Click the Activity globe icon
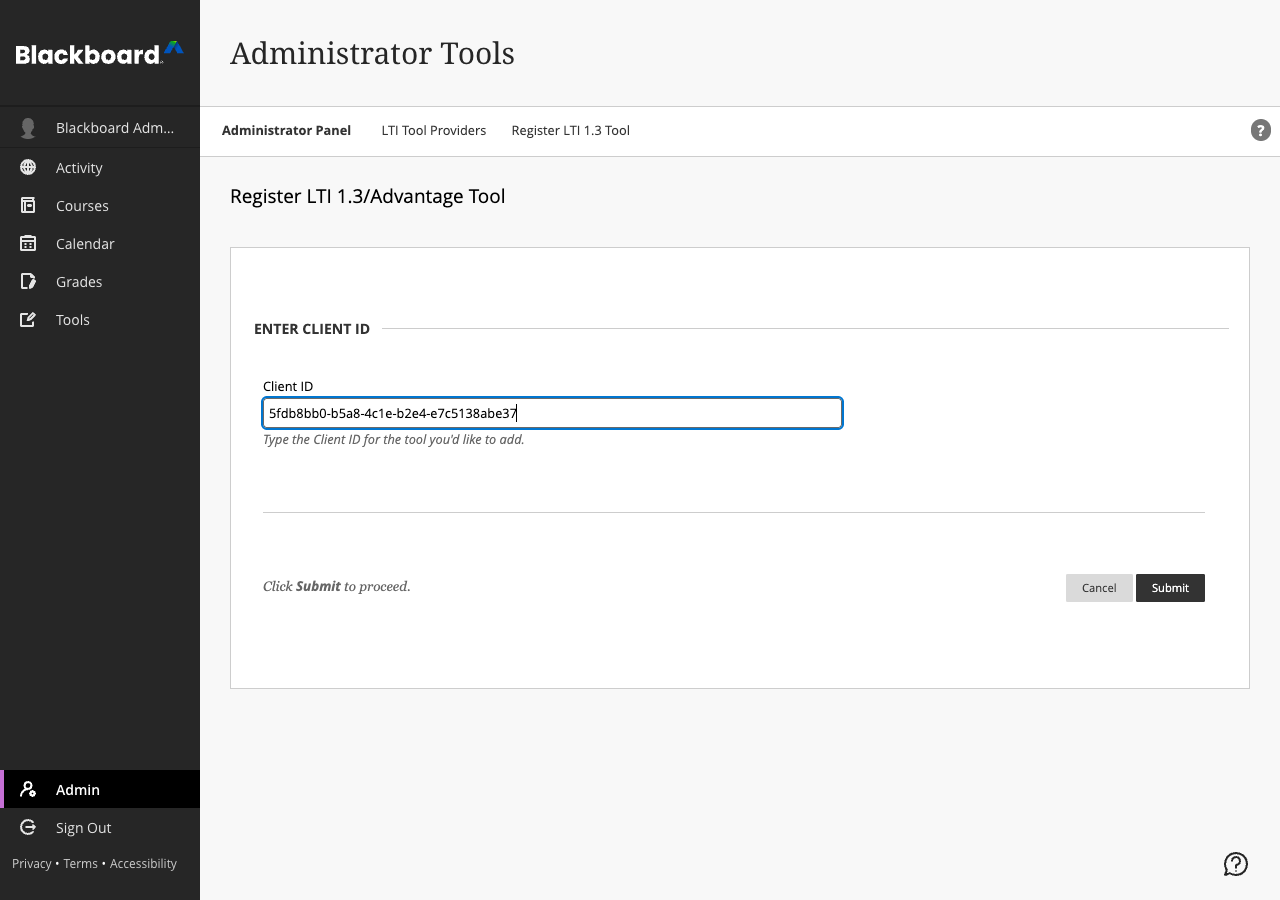This screenshot has height=900, width=1280. (x=28, y=168)
